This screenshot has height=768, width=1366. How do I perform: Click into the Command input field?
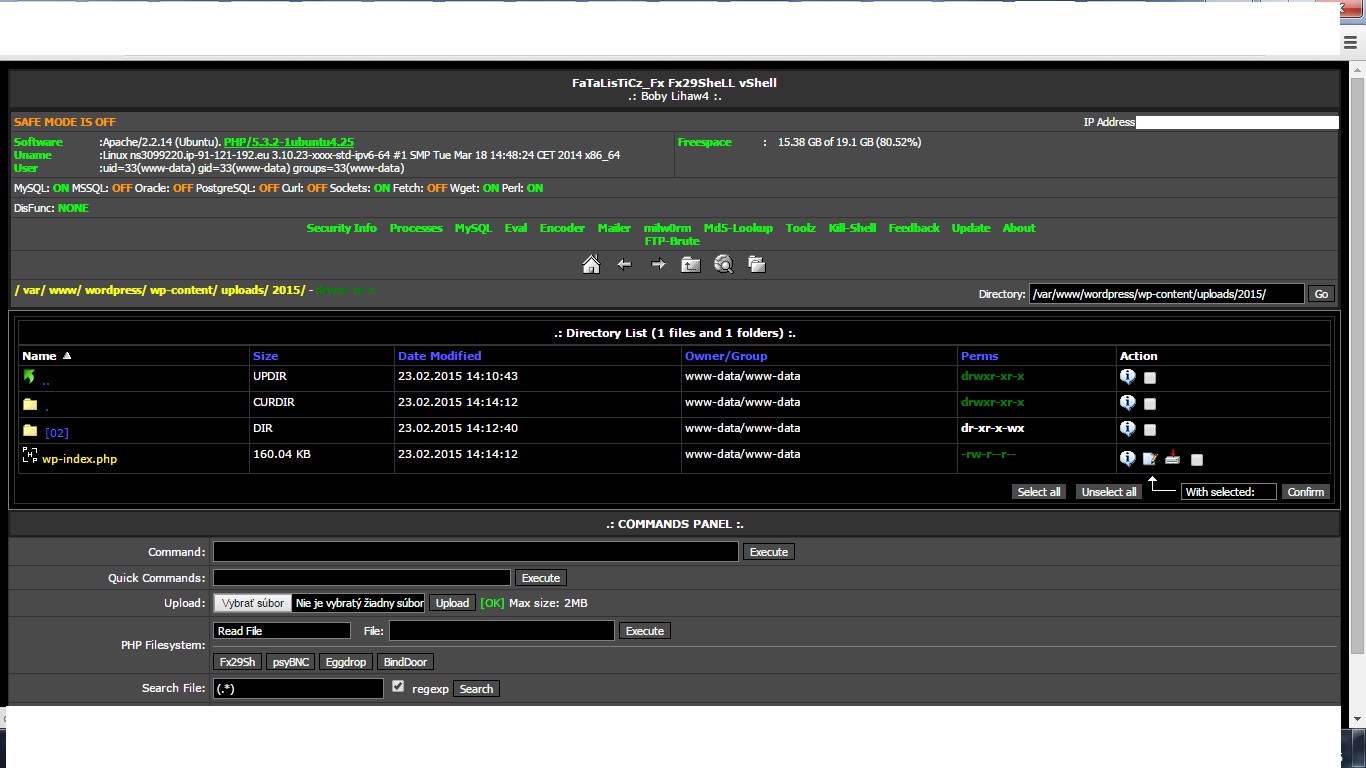475,552
